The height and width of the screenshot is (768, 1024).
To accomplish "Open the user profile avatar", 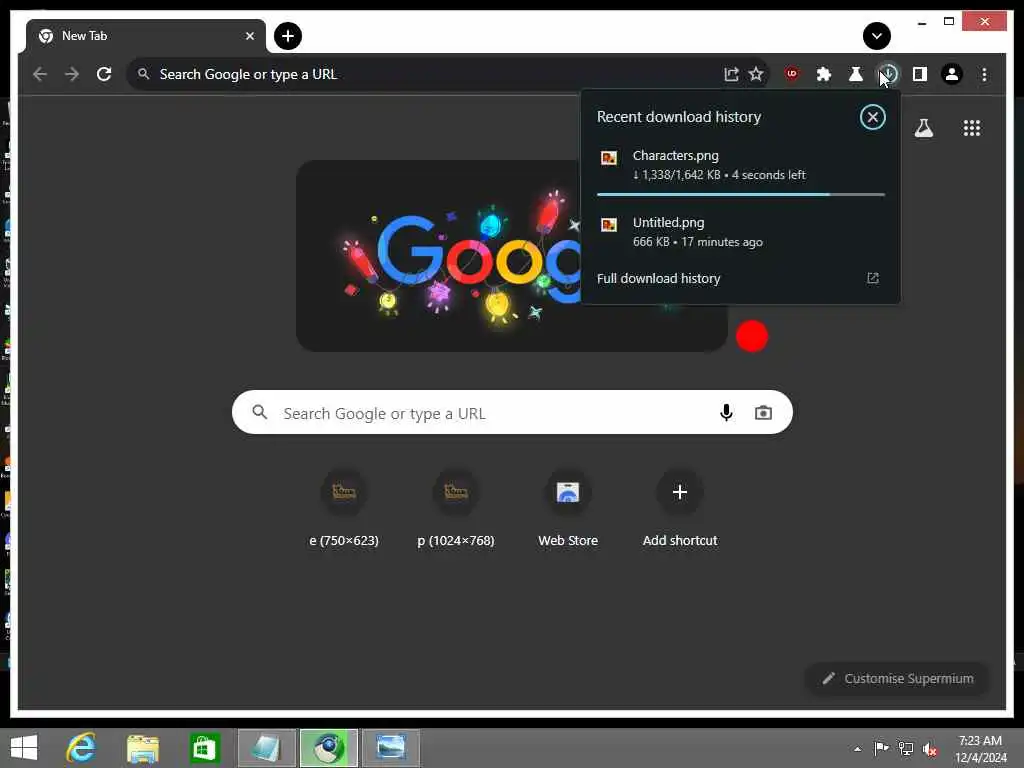I will coord(952,74).
